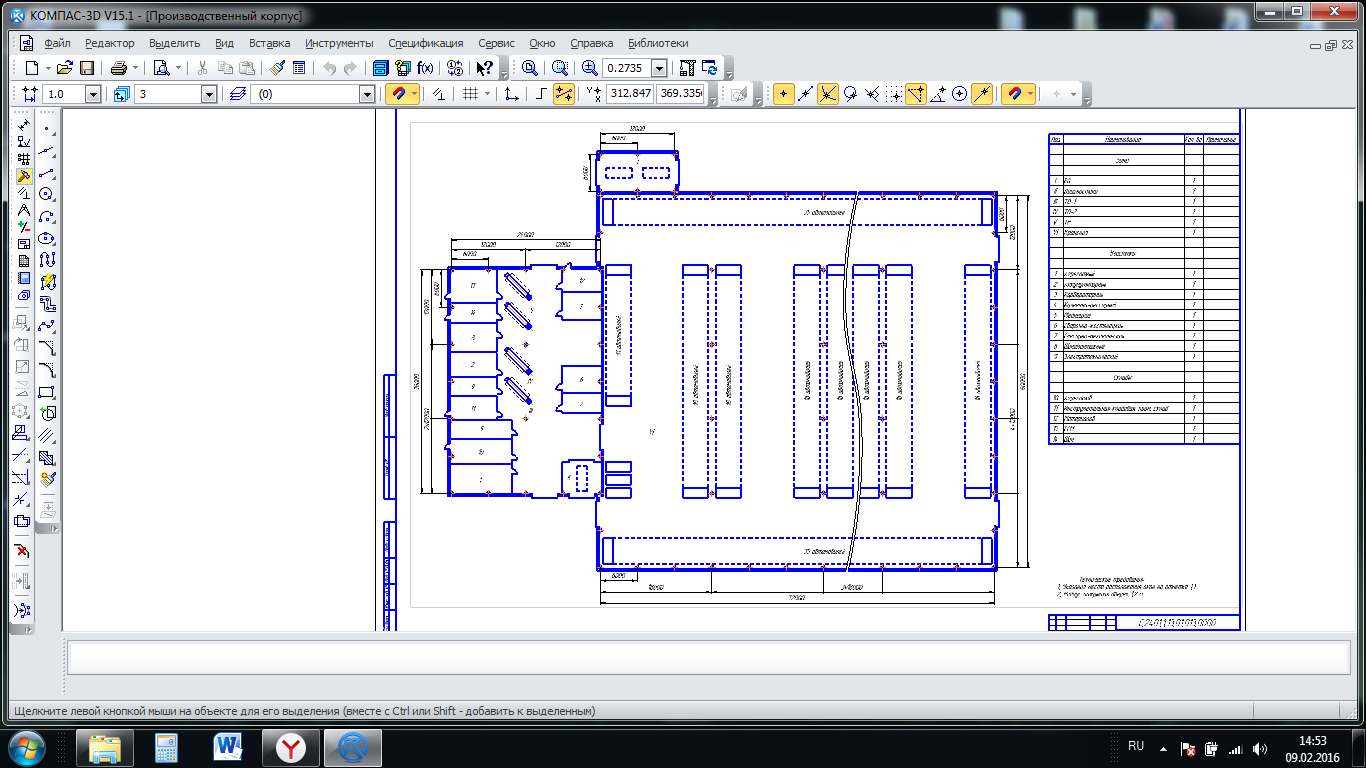Open the f(x) variables panel
Viewport: 1366px width, 768px height.
pyautogui.click(x=425, y=68)
